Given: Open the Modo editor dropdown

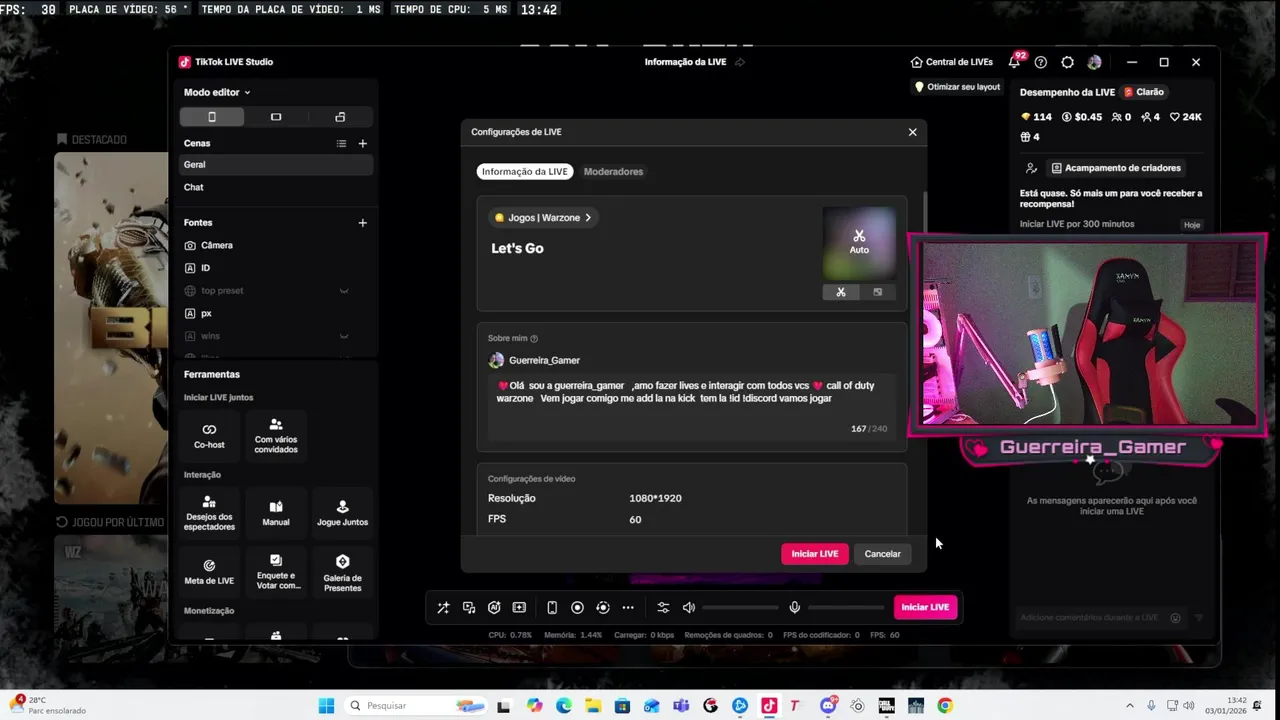Looking at the screenshot, I should tap(217, 92).
